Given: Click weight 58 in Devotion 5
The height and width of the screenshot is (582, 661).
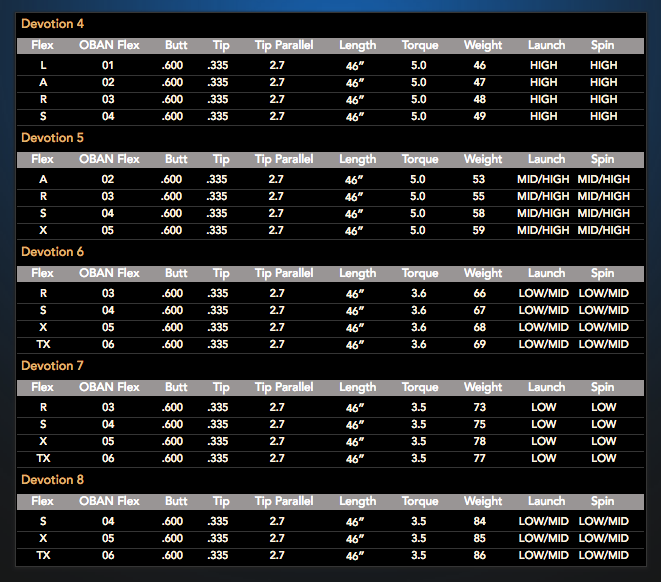Looking at the screenshot, I should (478, 213).
